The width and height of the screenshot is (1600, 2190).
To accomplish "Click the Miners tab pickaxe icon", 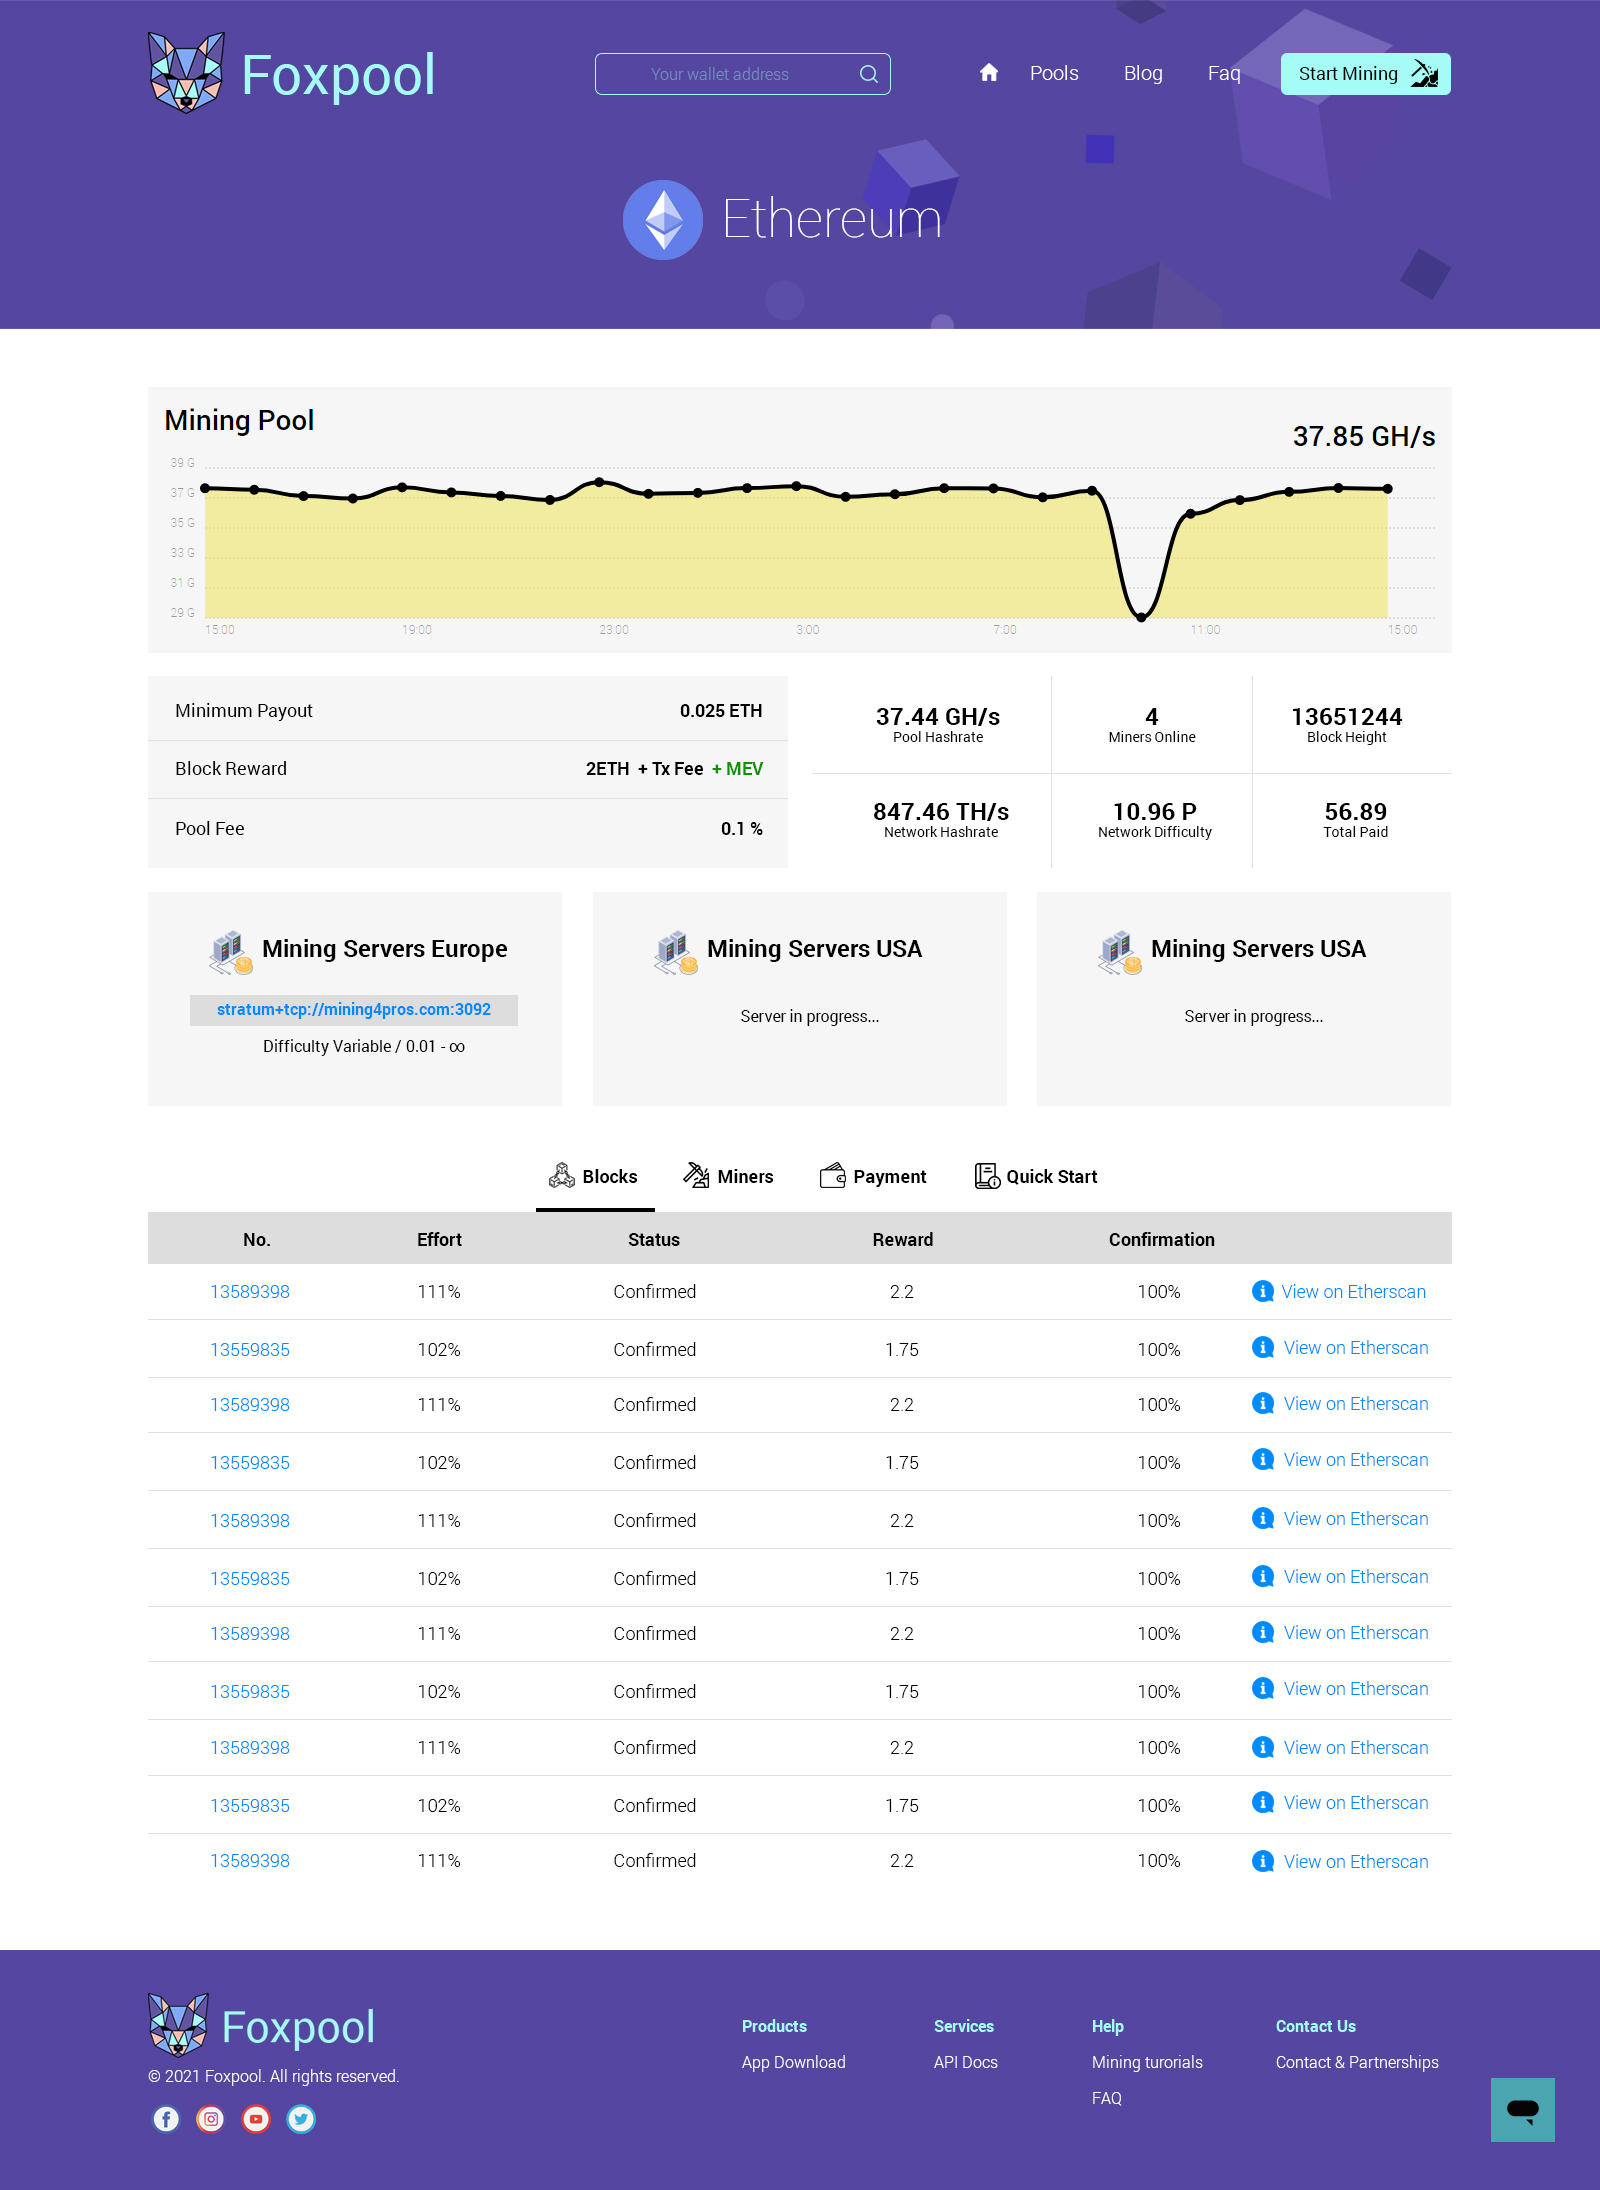I will [x=696, y=1175].
